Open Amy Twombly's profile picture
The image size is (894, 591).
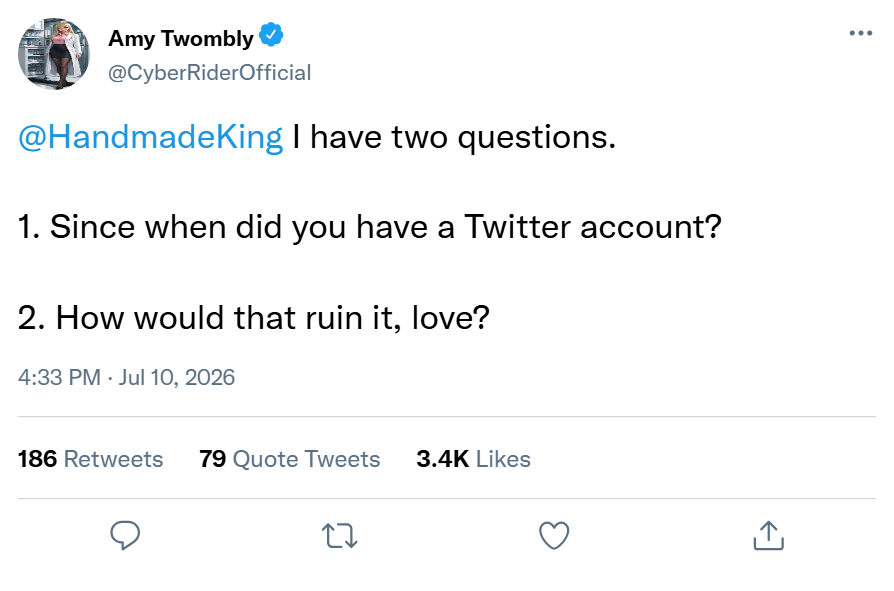coord(54,54)
